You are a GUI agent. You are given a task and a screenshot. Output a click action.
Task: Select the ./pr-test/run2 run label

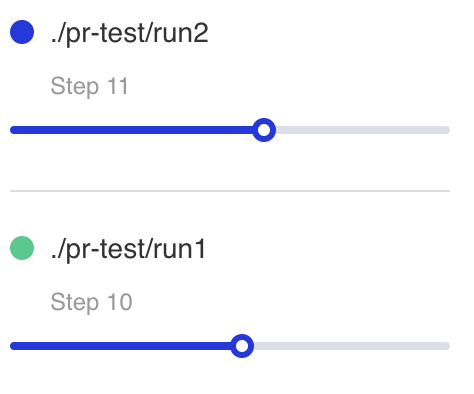130,33
